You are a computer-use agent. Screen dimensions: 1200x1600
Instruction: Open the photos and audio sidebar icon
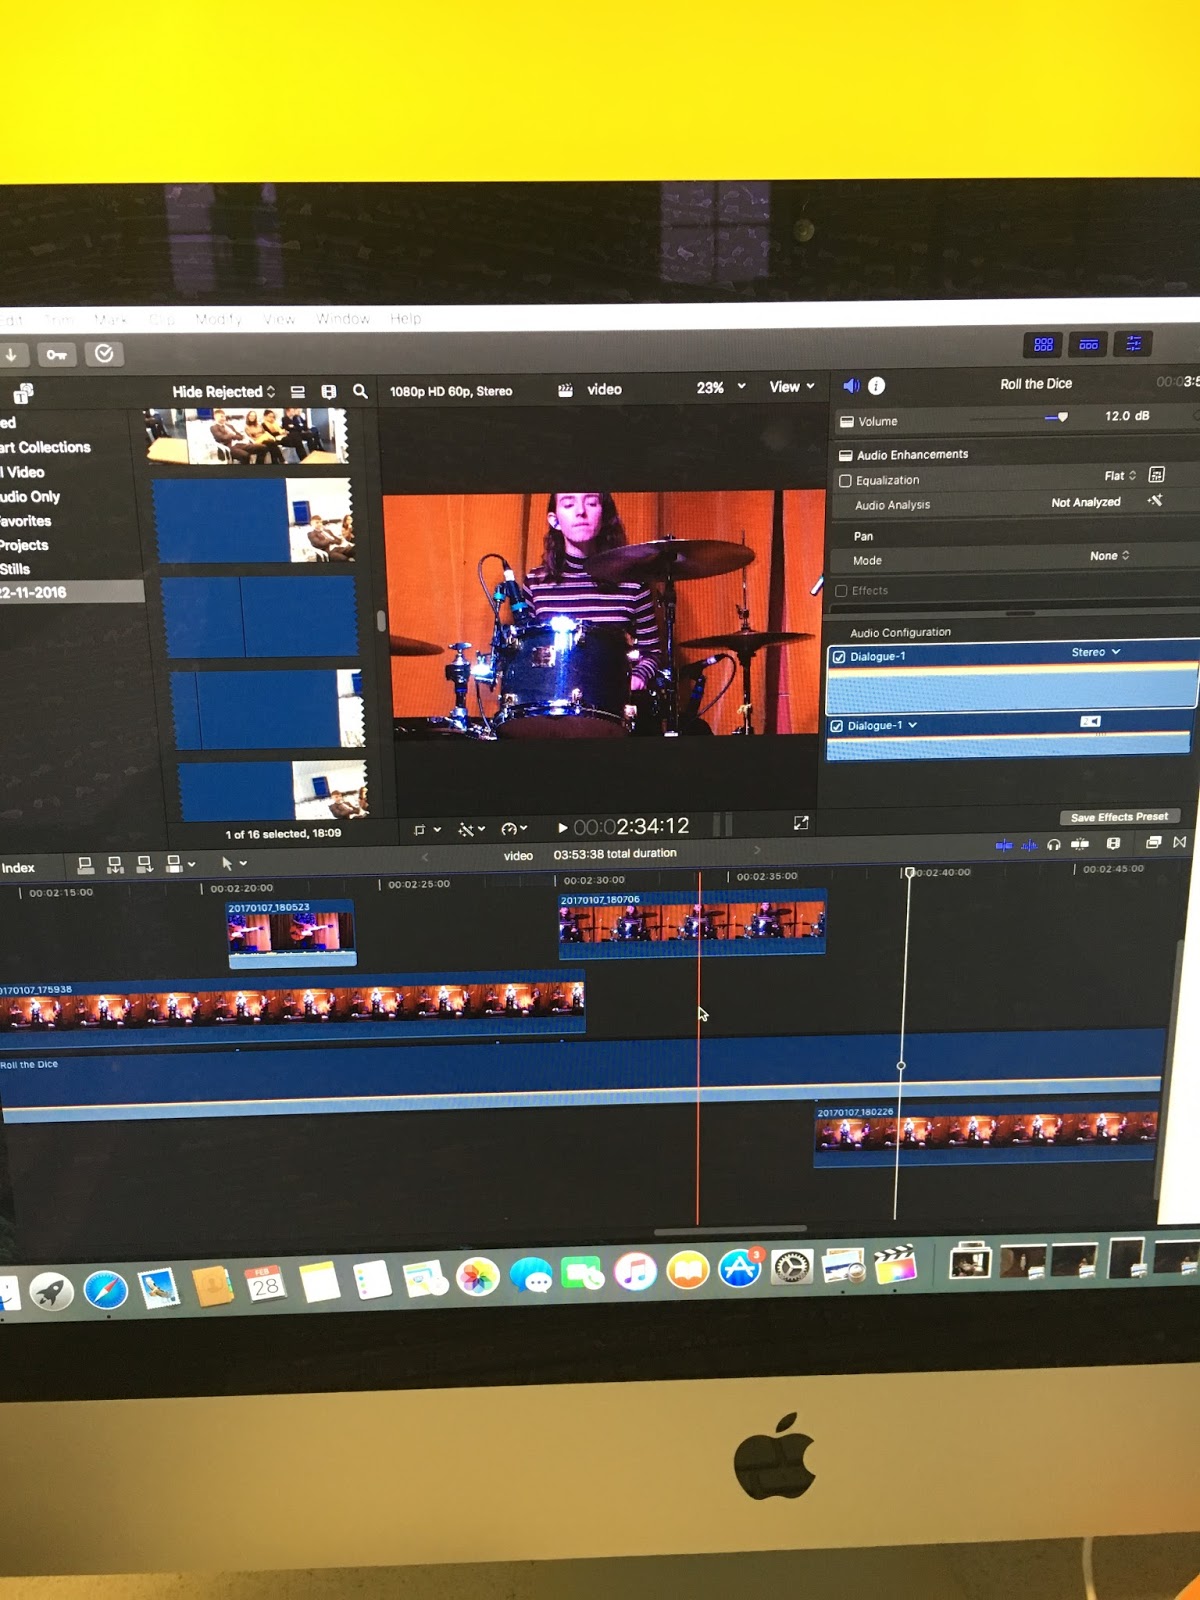24,393
